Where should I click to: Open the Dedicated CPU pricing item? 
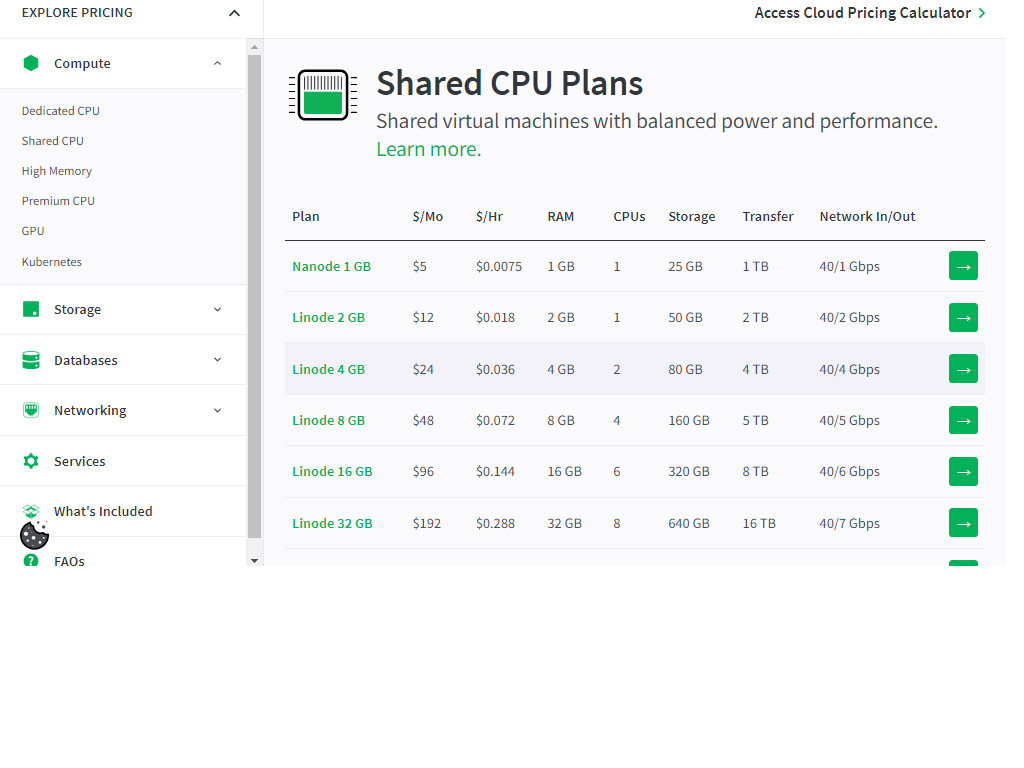click(61, 111)
